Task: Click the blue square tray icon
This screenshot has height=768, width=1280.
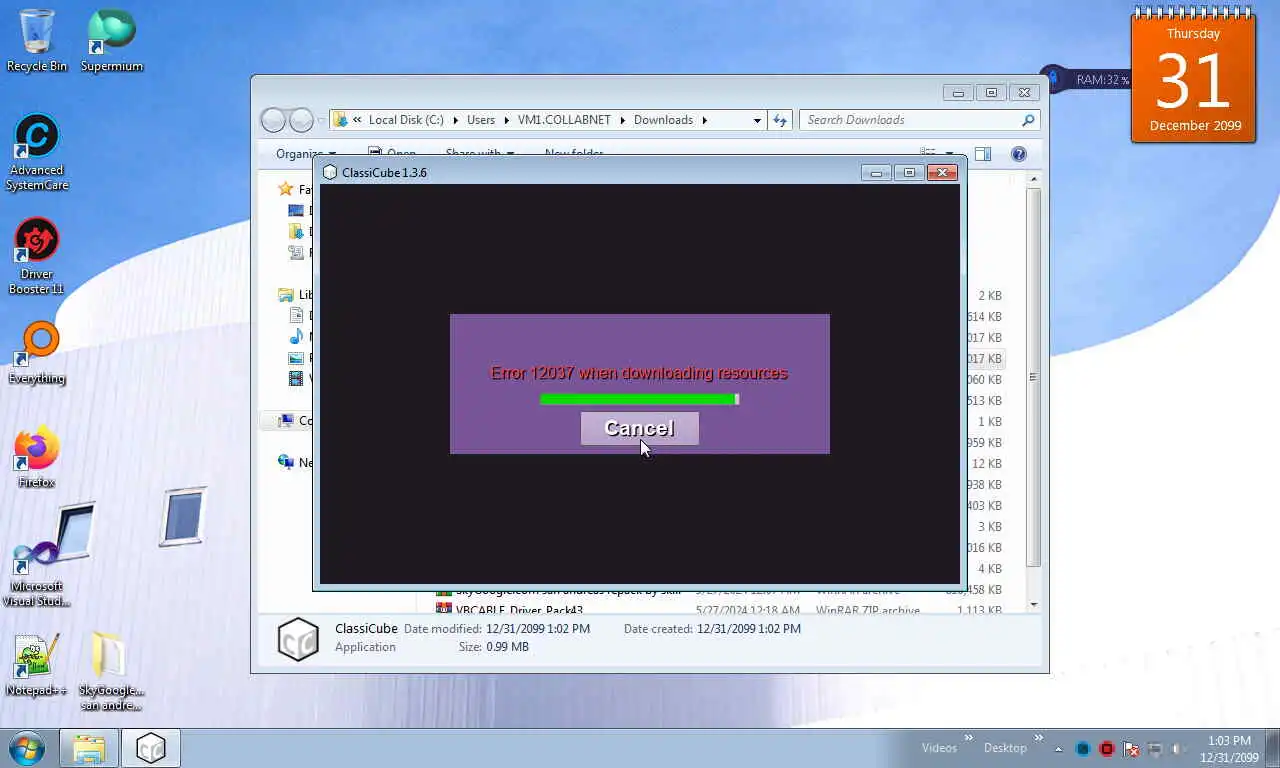Action: click(1083, 749)
